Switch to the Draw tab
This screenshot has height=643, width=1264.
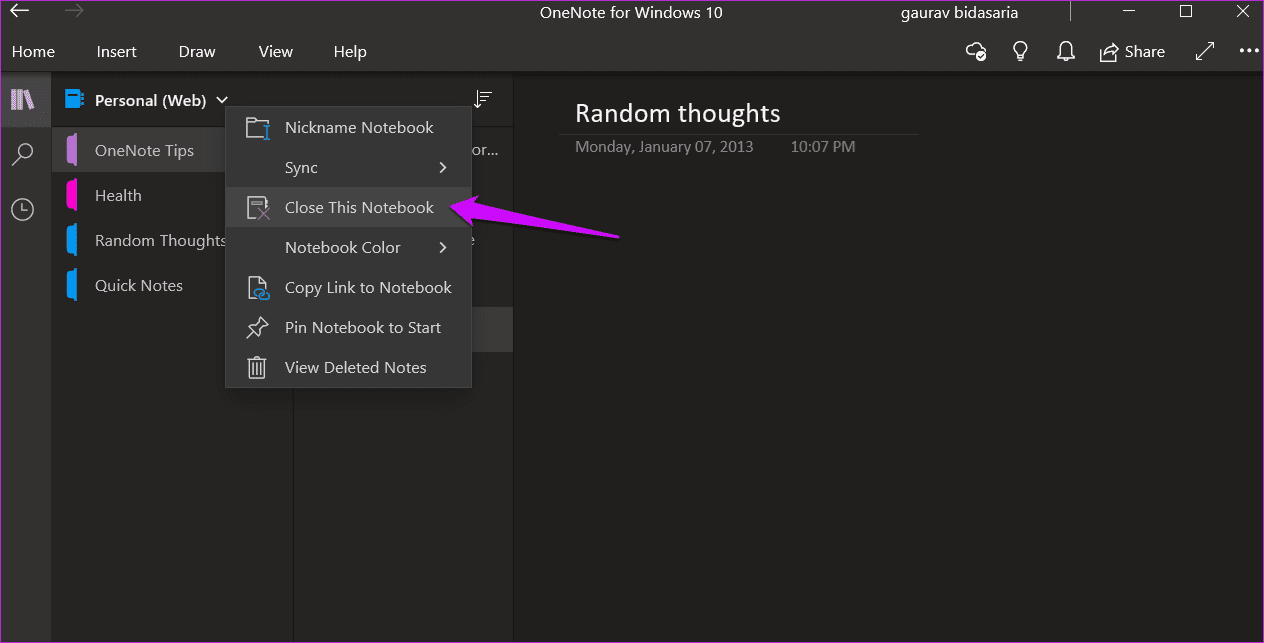(x=198, y=51)
